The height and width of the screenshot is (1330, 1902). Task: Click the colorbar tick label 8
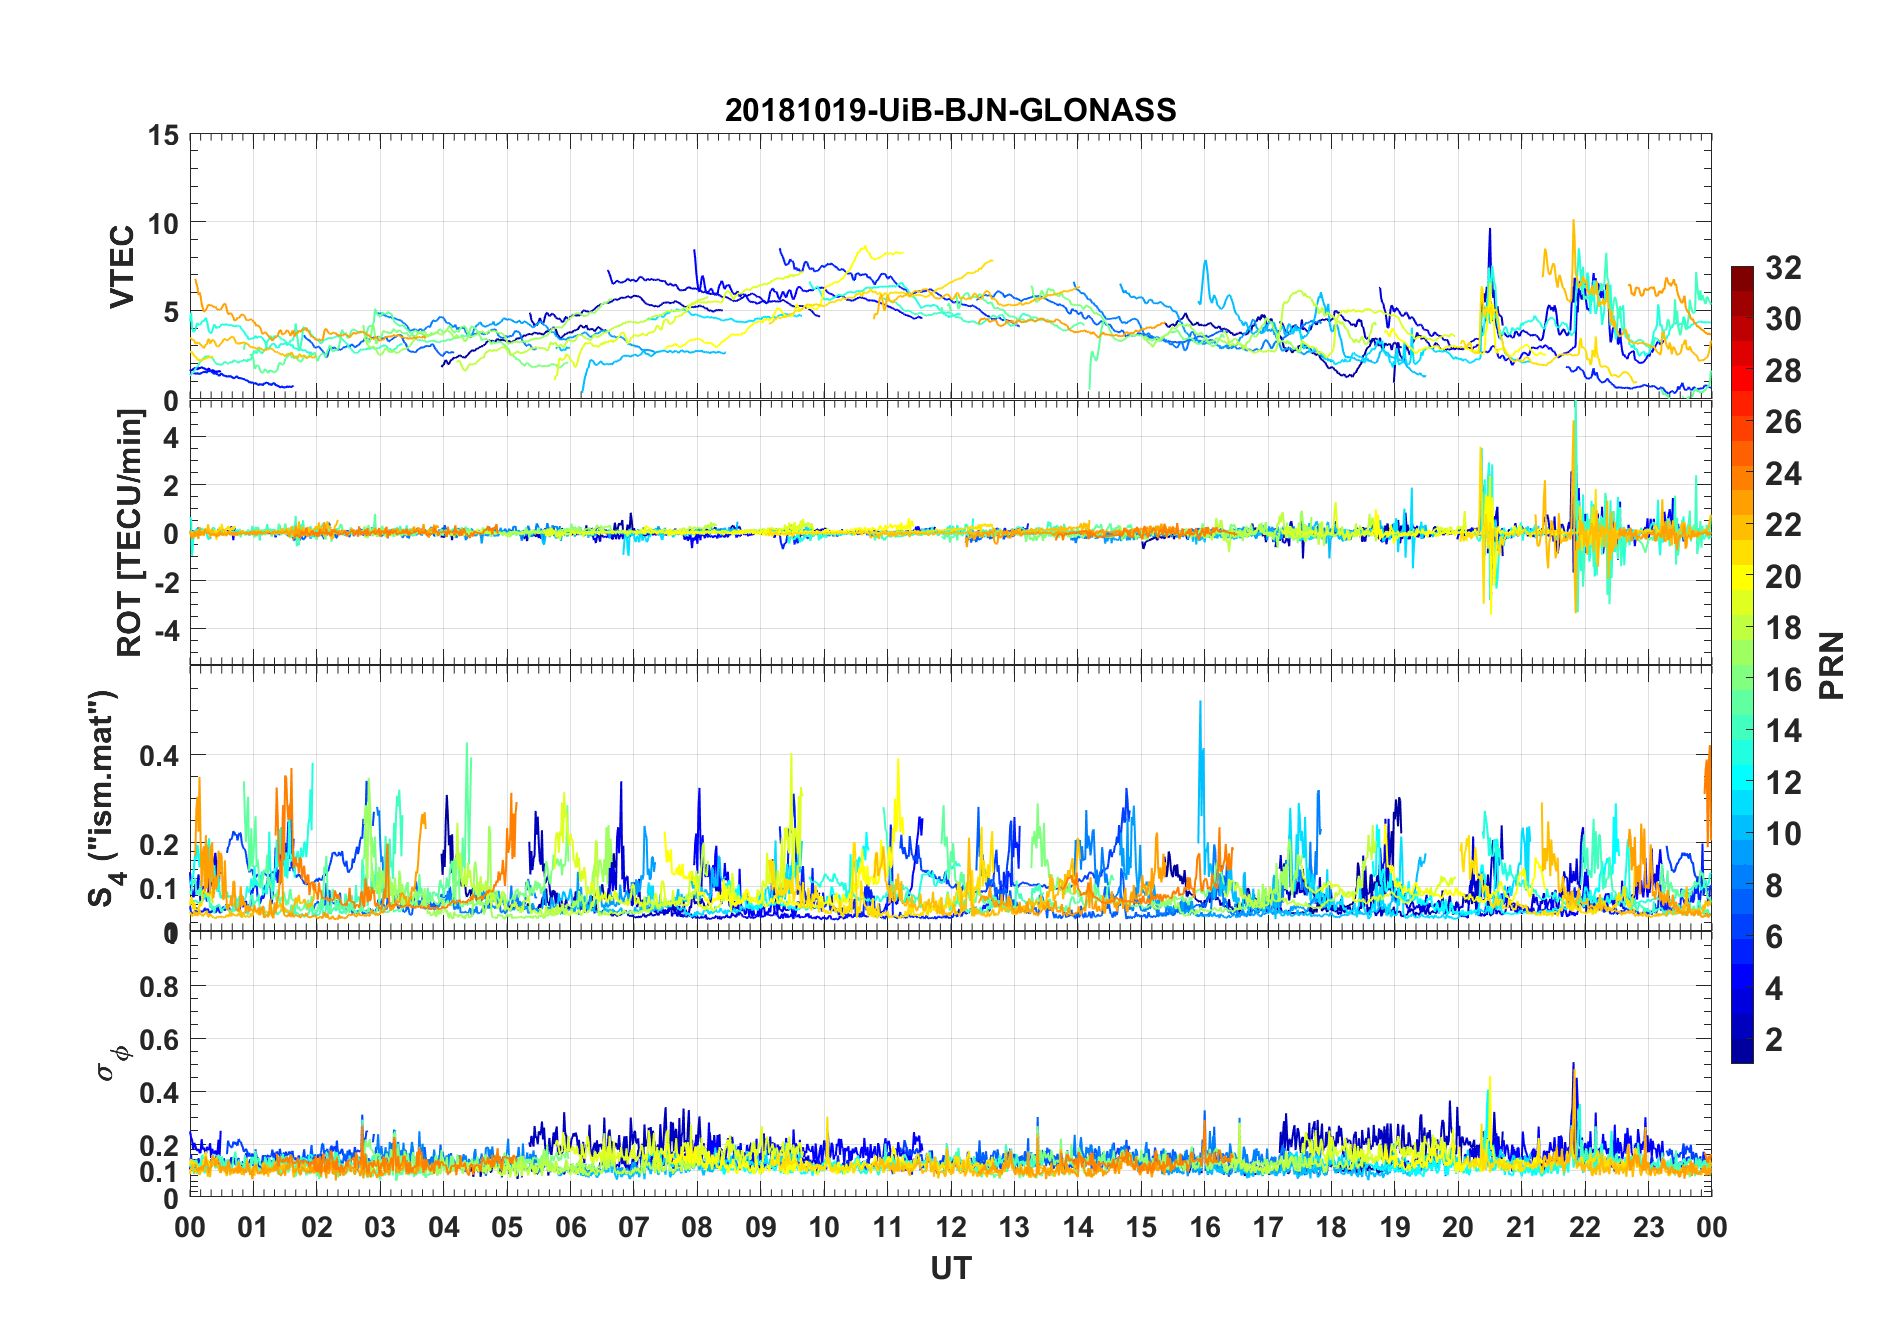1774,885
